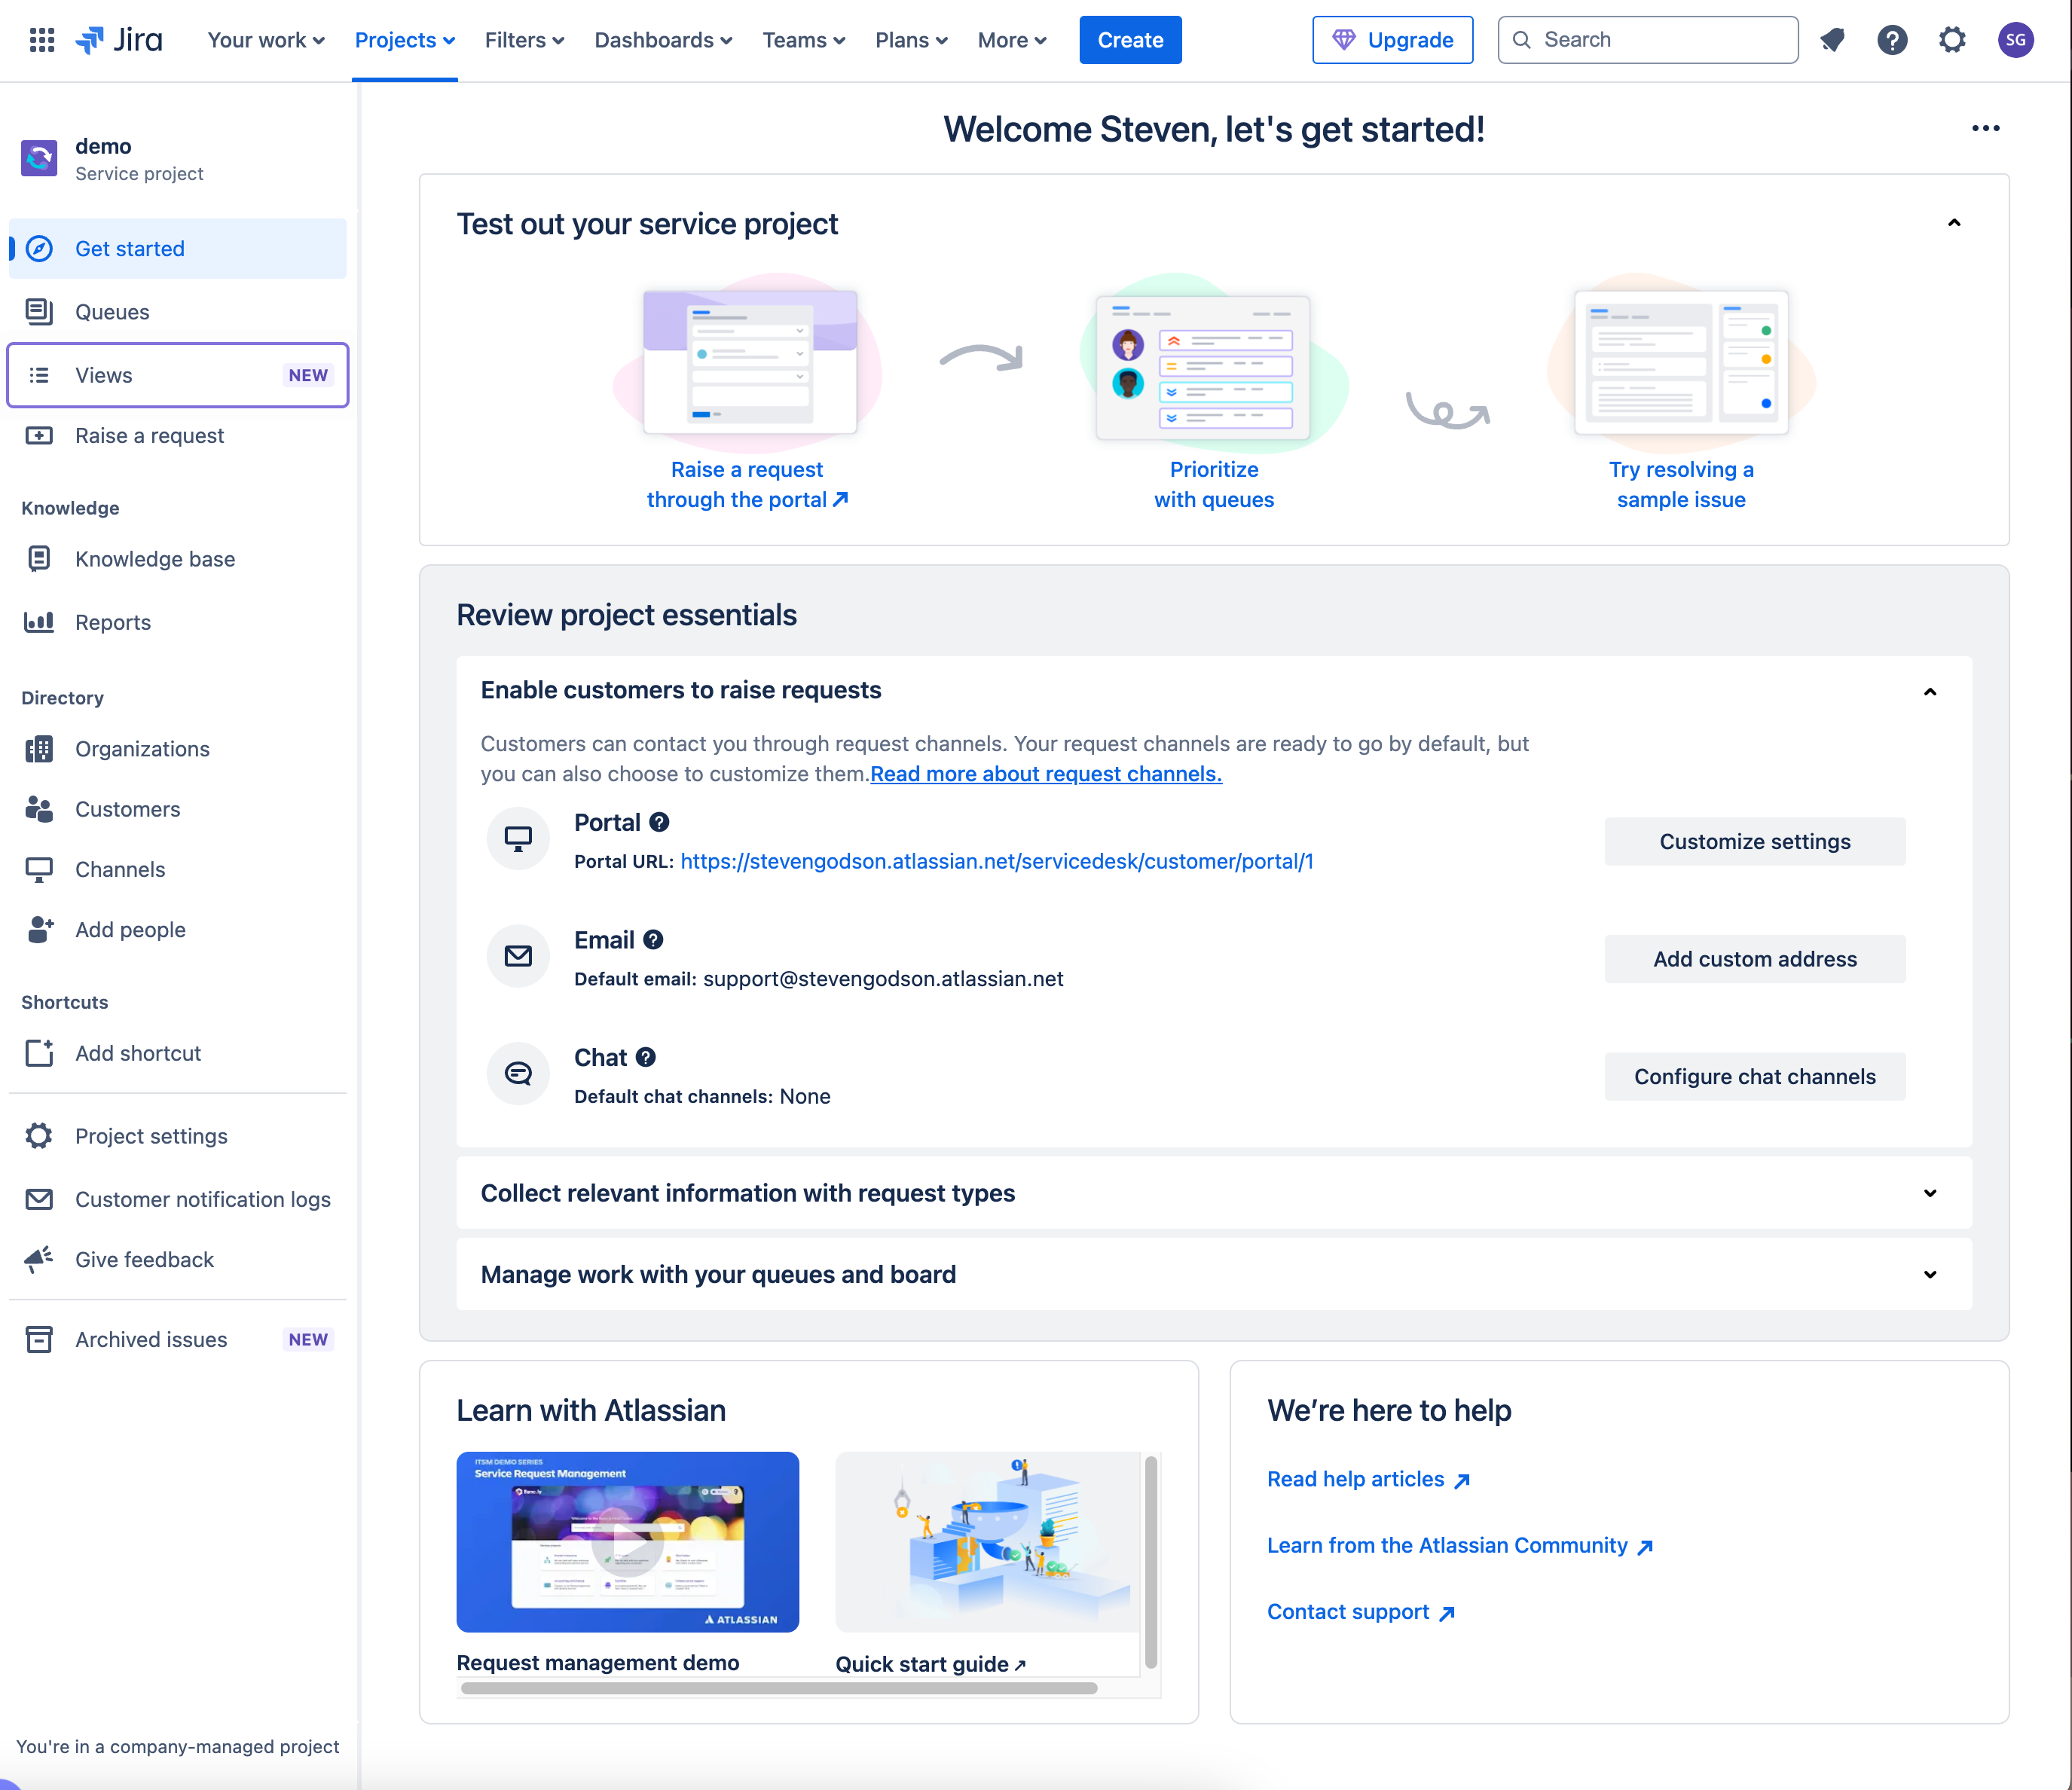Image resolution: width=2072 pixels, height=1790 pixels.
Task: Open the Dashboards dropdown
Action: [x=663, y=40]
